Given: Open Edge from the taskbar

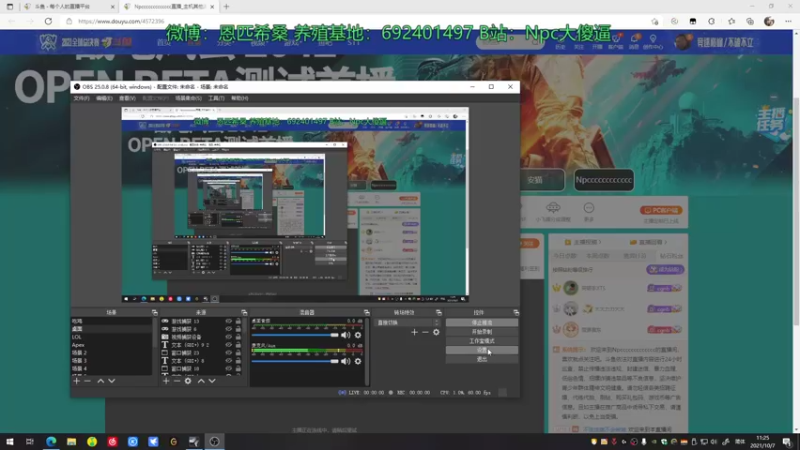Looking at the screenshot, I should click(x=51, y=441).
